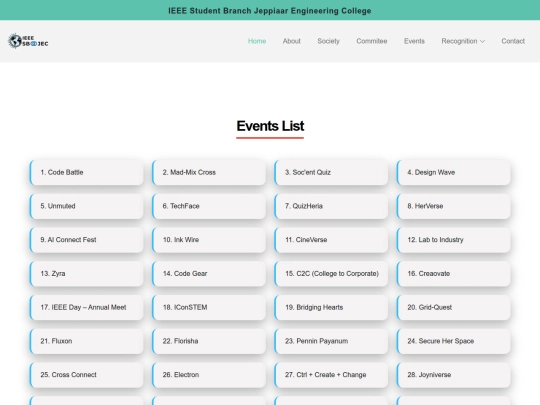Open the '16. Creaovate' event card
The width and height of the screenshot is (540, 405).
(453, 273)
